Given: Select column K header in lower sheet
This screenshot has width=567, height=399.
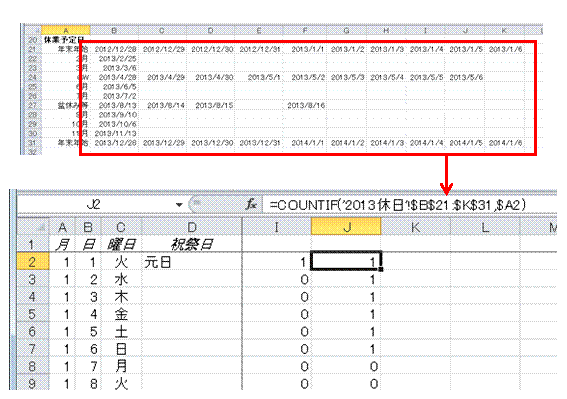Looking at the screenshot, I should point(415,227).
